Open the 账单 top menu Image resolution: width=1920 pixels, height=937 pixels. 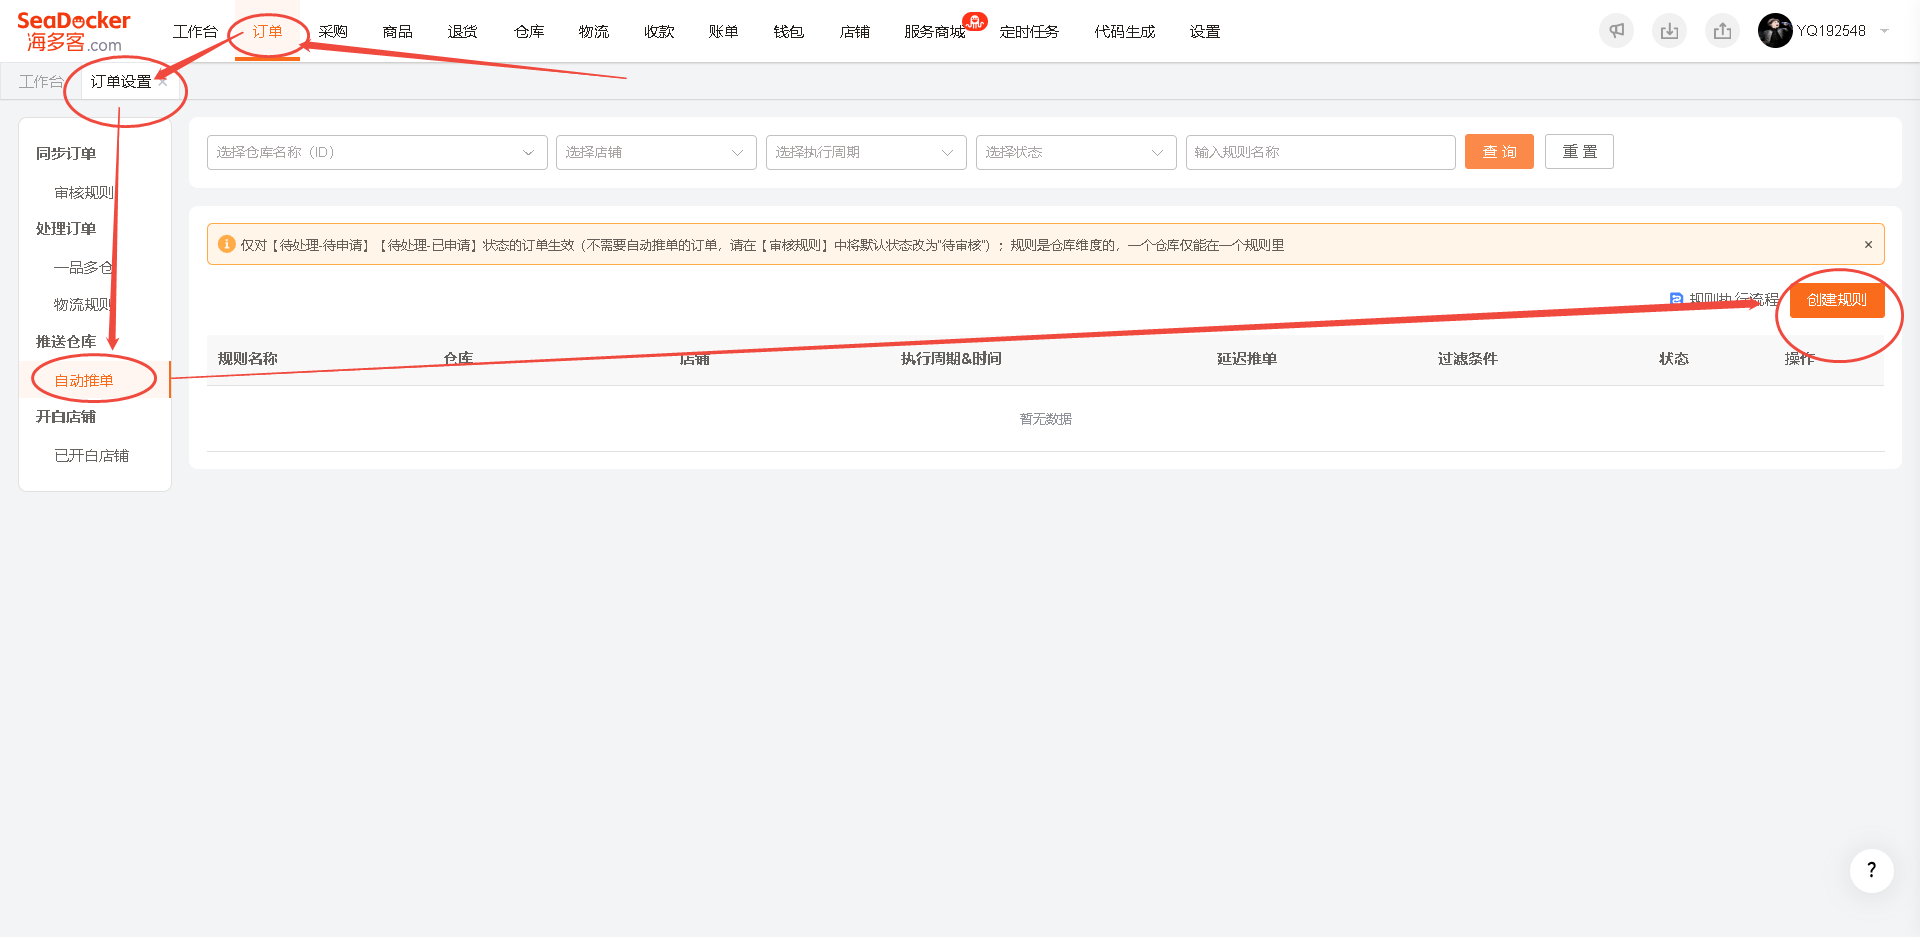[724, 32]
